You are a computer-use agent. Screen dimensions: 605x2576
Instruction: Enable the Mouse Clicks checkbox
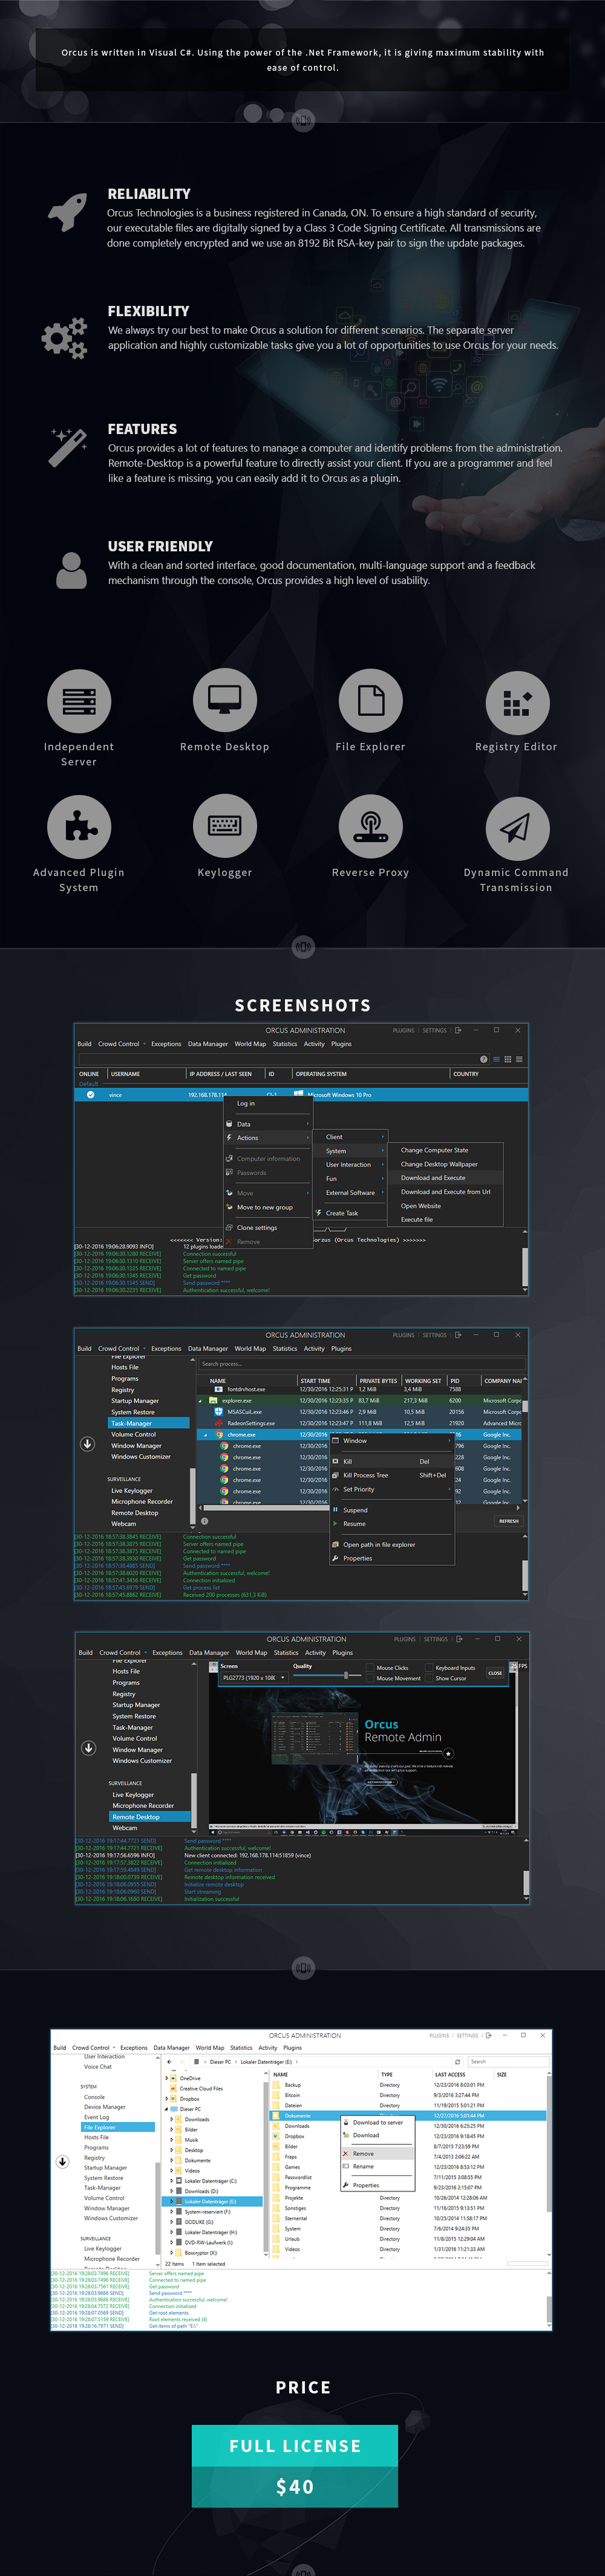tap(371, 1667)
